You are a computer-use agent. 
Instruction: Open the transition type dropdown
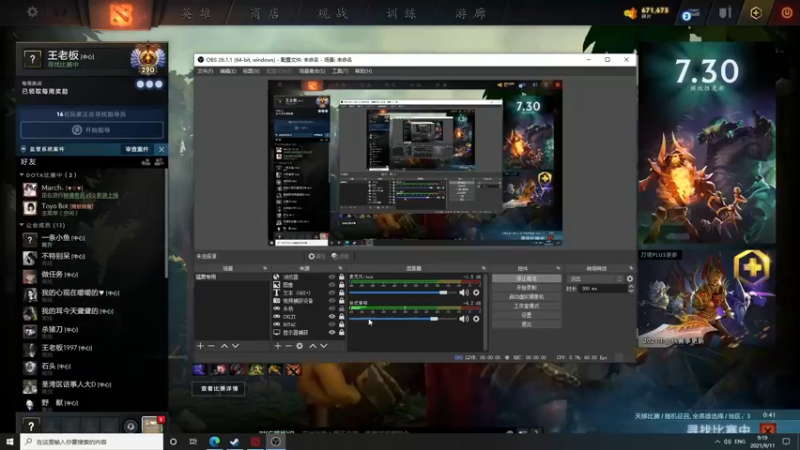595,279
